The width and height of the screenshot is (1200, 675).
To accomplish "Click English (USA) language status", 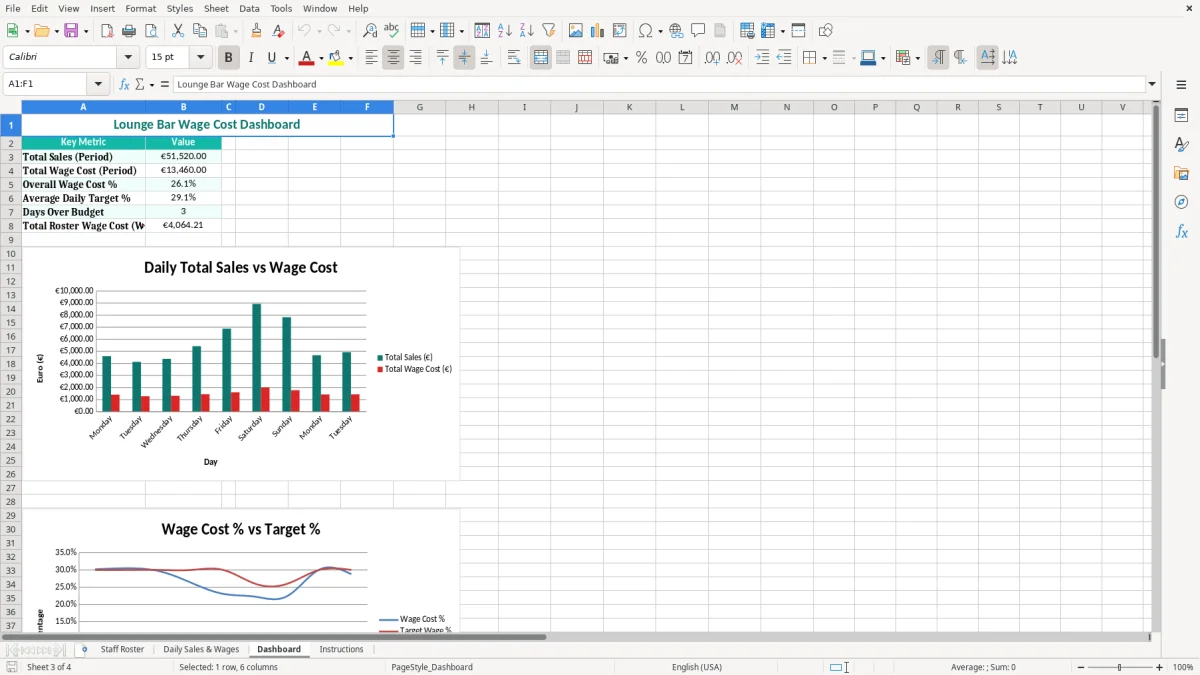I will 697,667.
